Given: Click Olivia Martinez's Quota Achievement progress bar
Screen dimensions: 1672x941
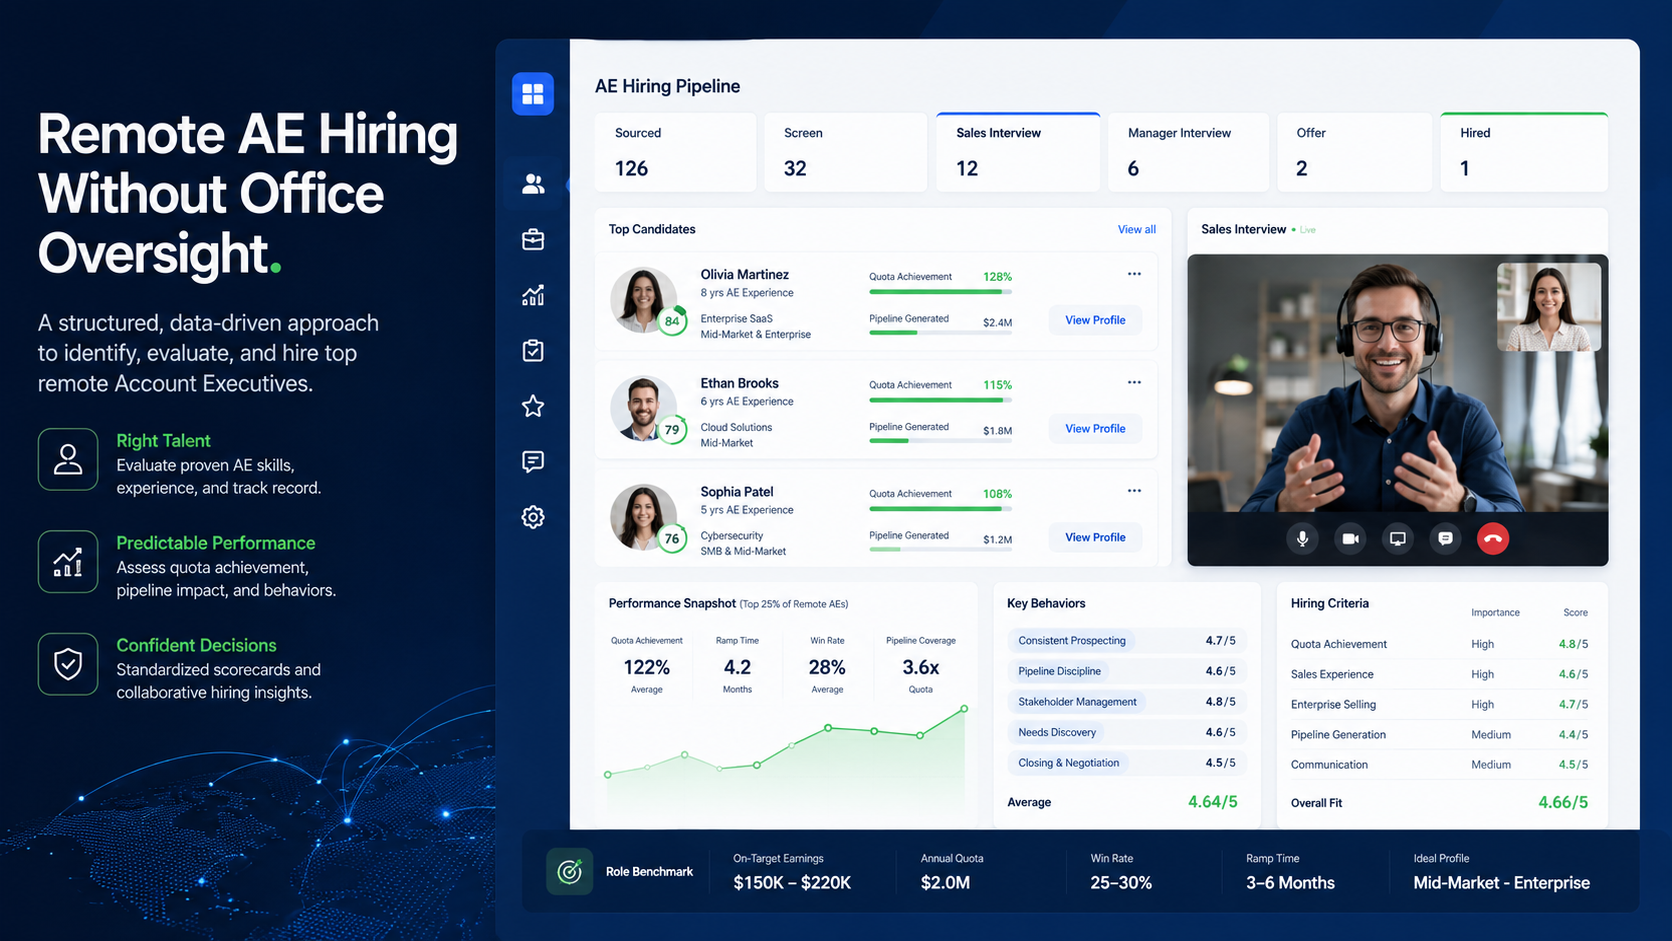Looking at the screenshot, I should [x=940, y=292].
